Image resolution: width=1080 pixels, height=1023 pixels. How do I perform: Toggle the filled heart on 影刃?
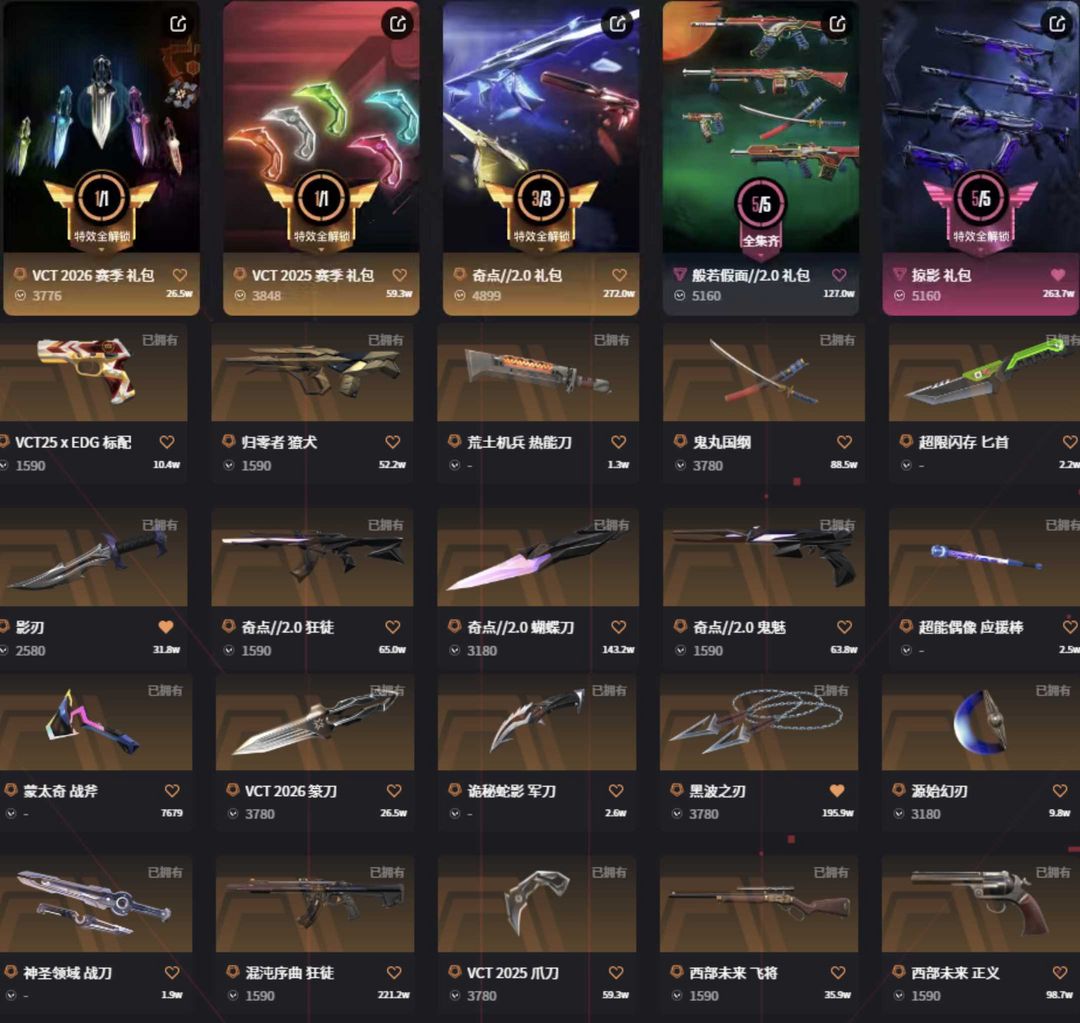(x=166, y=627)
